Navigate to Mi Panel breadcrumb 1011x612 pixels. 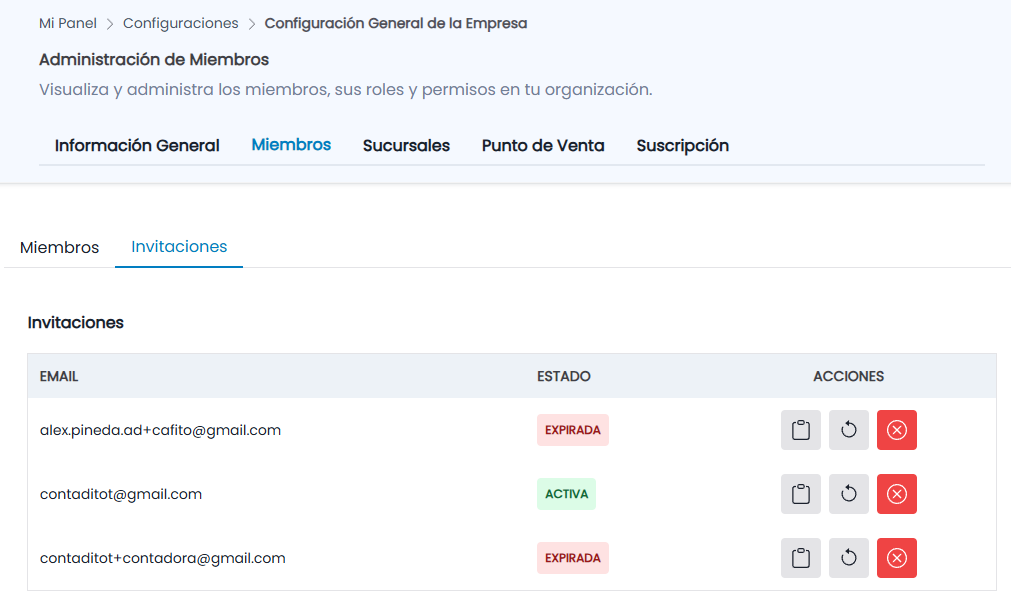(x=68, y=23)
